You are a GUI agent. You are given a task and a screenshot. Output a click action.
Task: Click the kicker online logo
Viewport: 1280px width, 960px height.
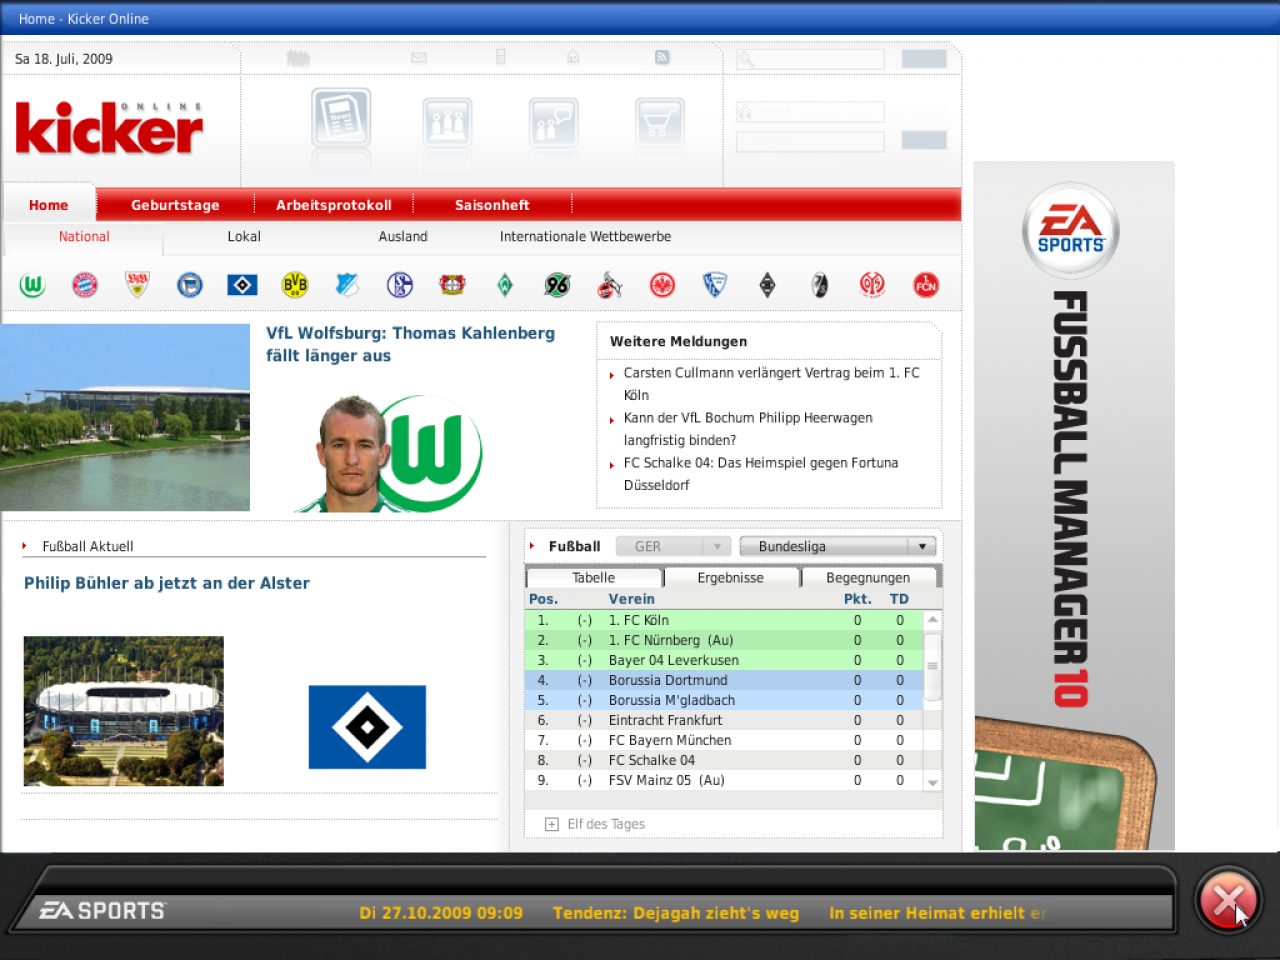109,128
